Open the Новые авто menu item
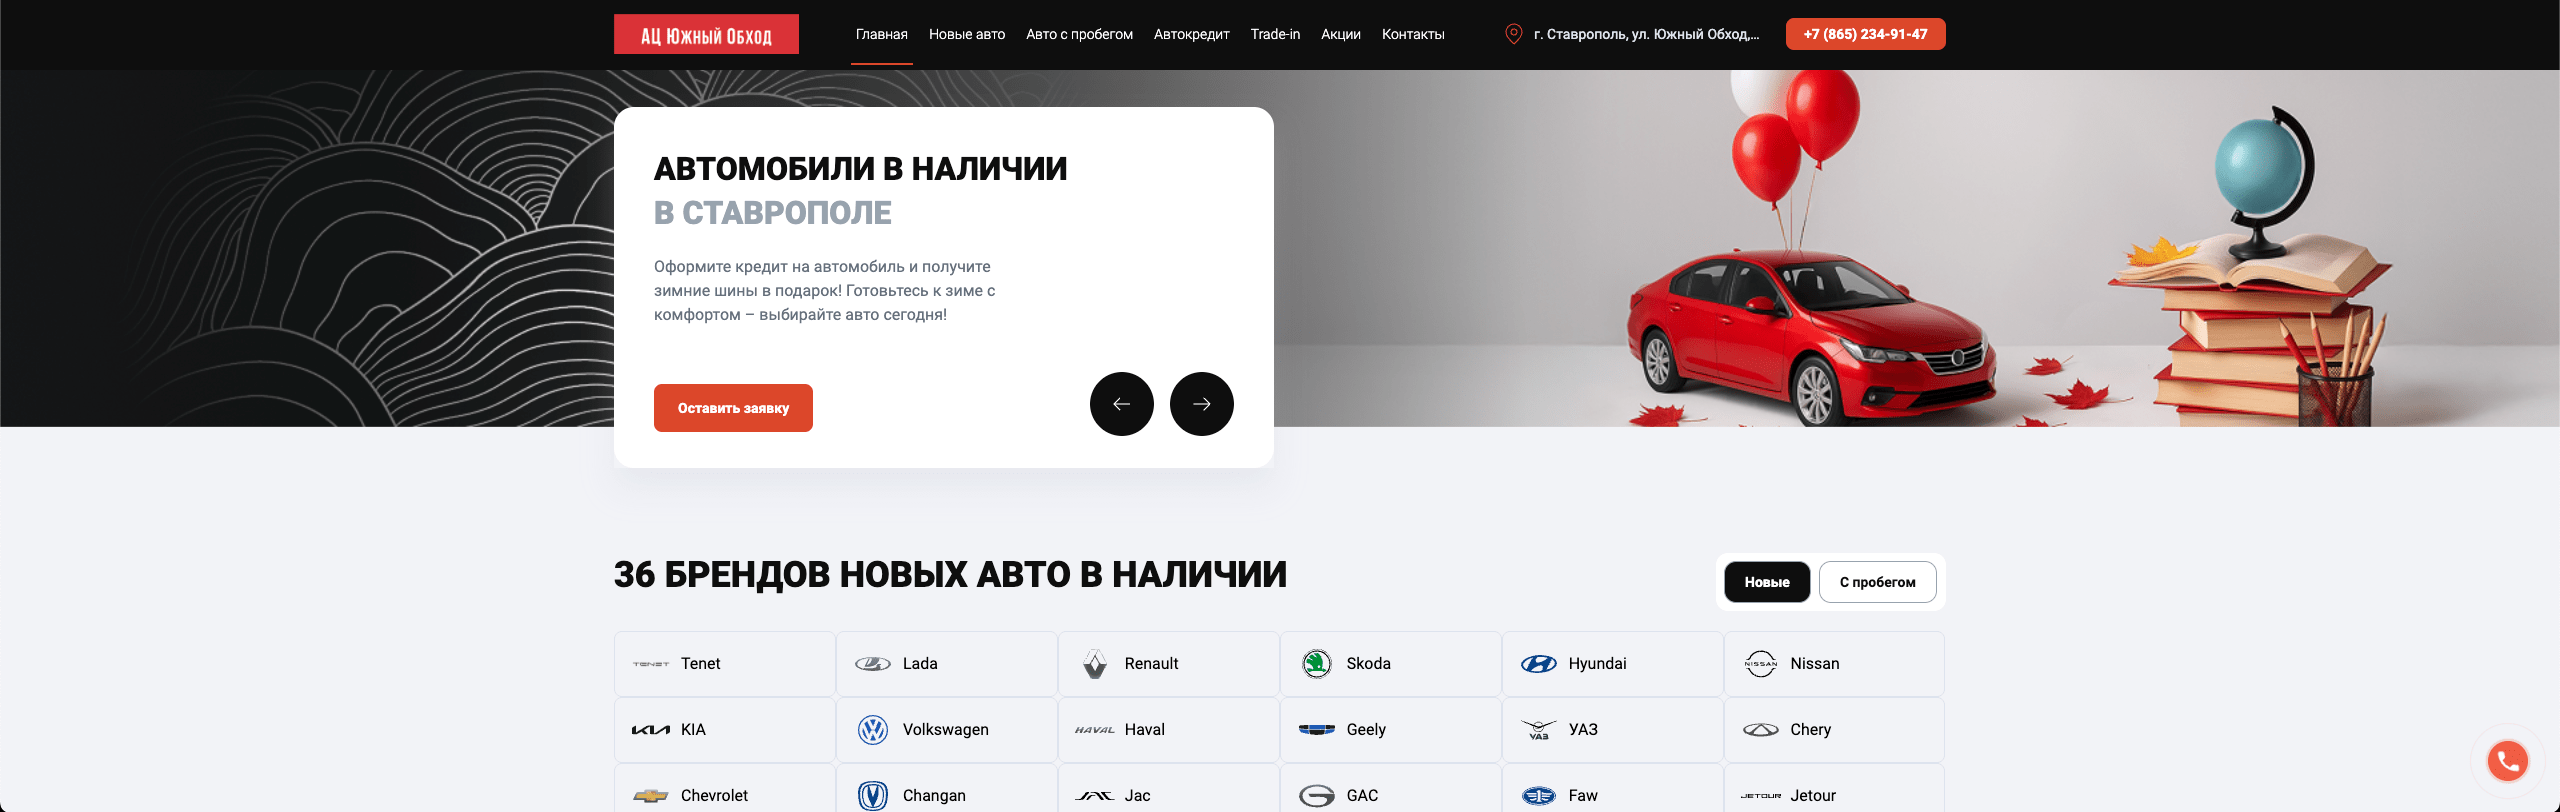Image resolution: width=2560 pixels, height=812 pixels. pyautogui.click(x=966, y=34)
